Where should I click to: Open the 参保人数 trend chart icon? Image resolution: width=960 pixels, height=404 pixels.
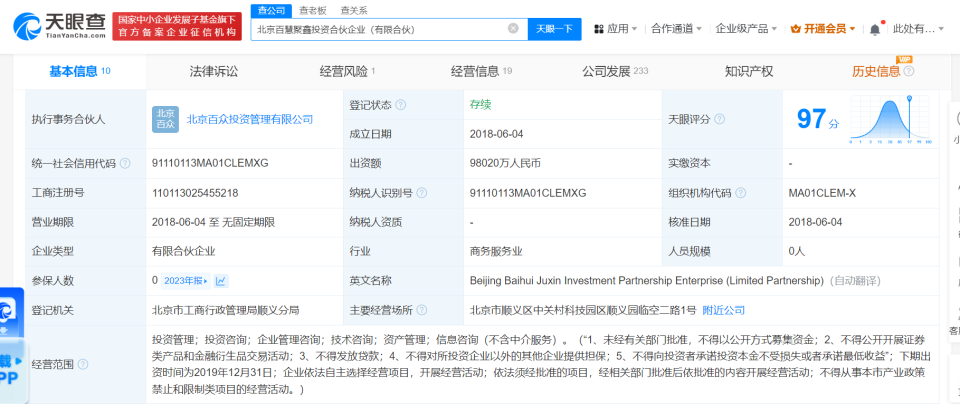click(x=221, y=281)
